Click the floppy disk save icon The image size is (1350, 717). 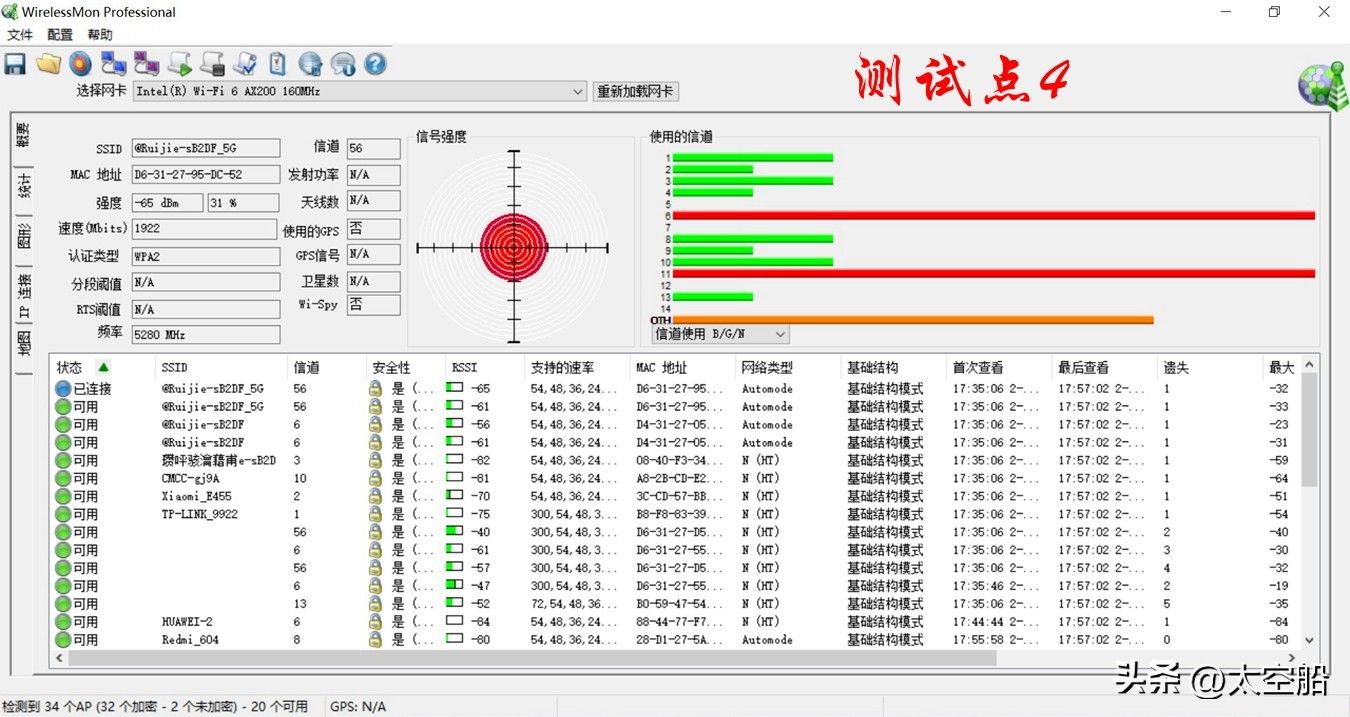tap(15, 65)
